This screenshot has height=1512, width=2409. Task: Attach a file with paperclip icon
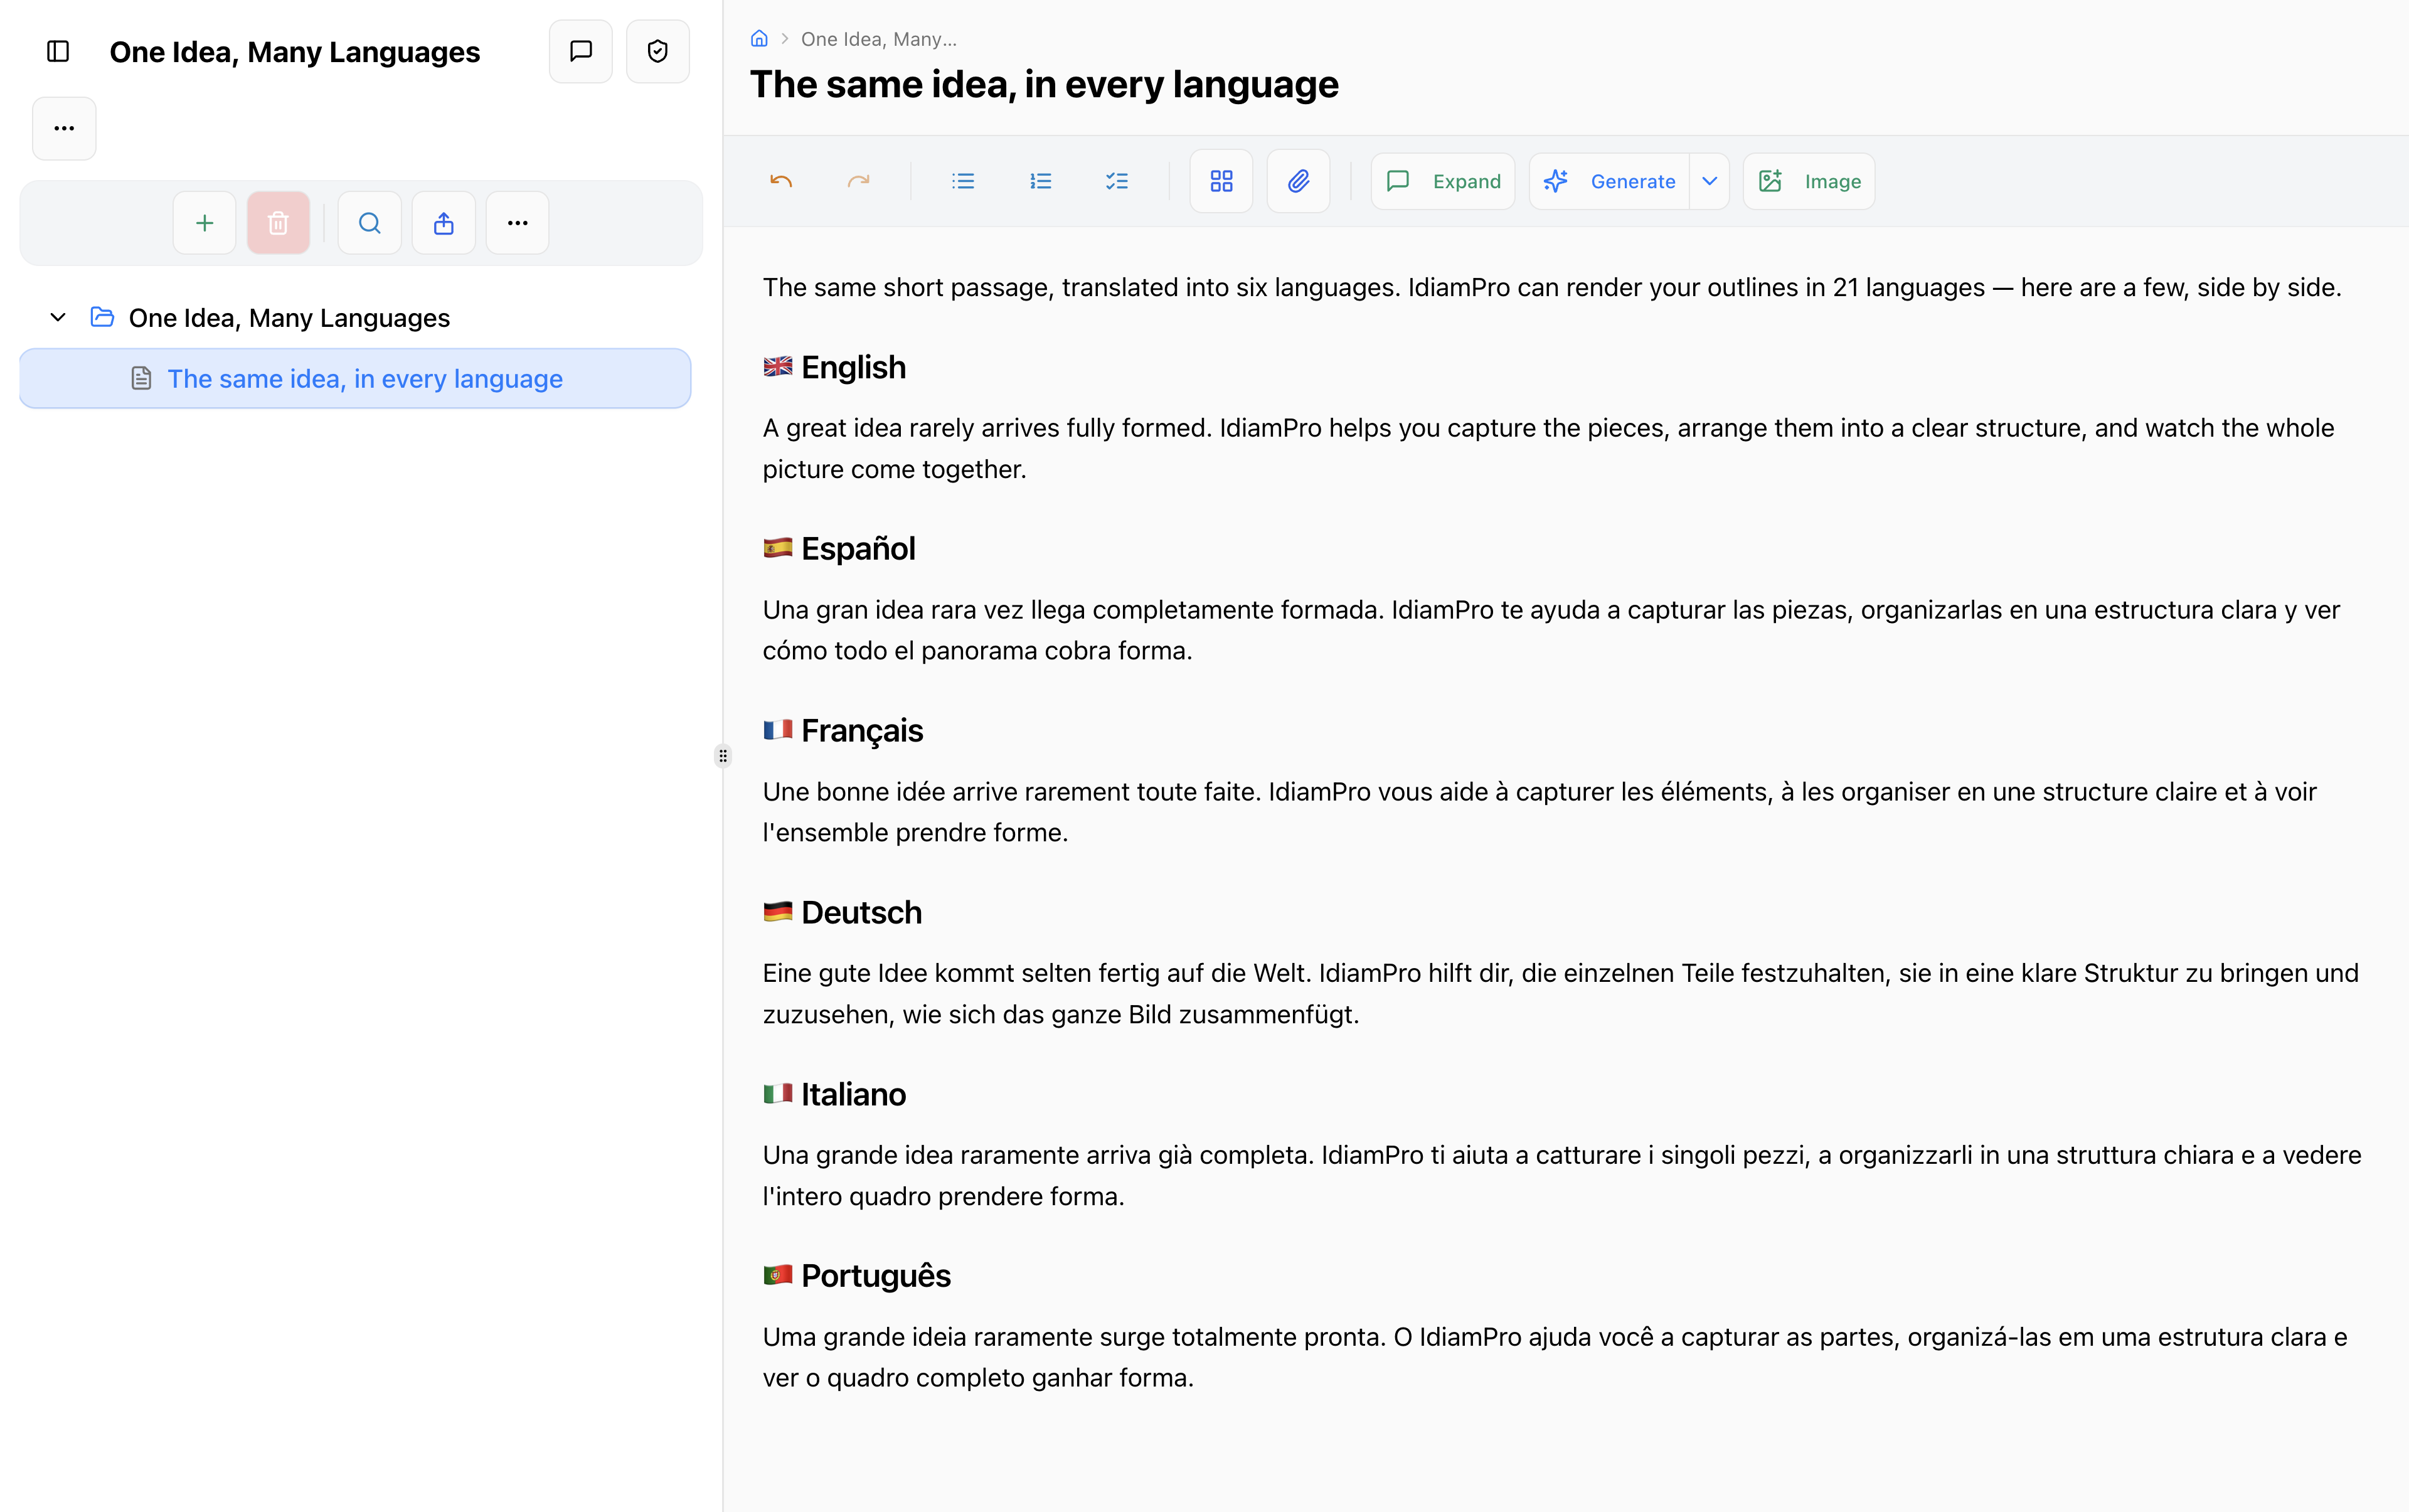click(x=1298, y=181)
